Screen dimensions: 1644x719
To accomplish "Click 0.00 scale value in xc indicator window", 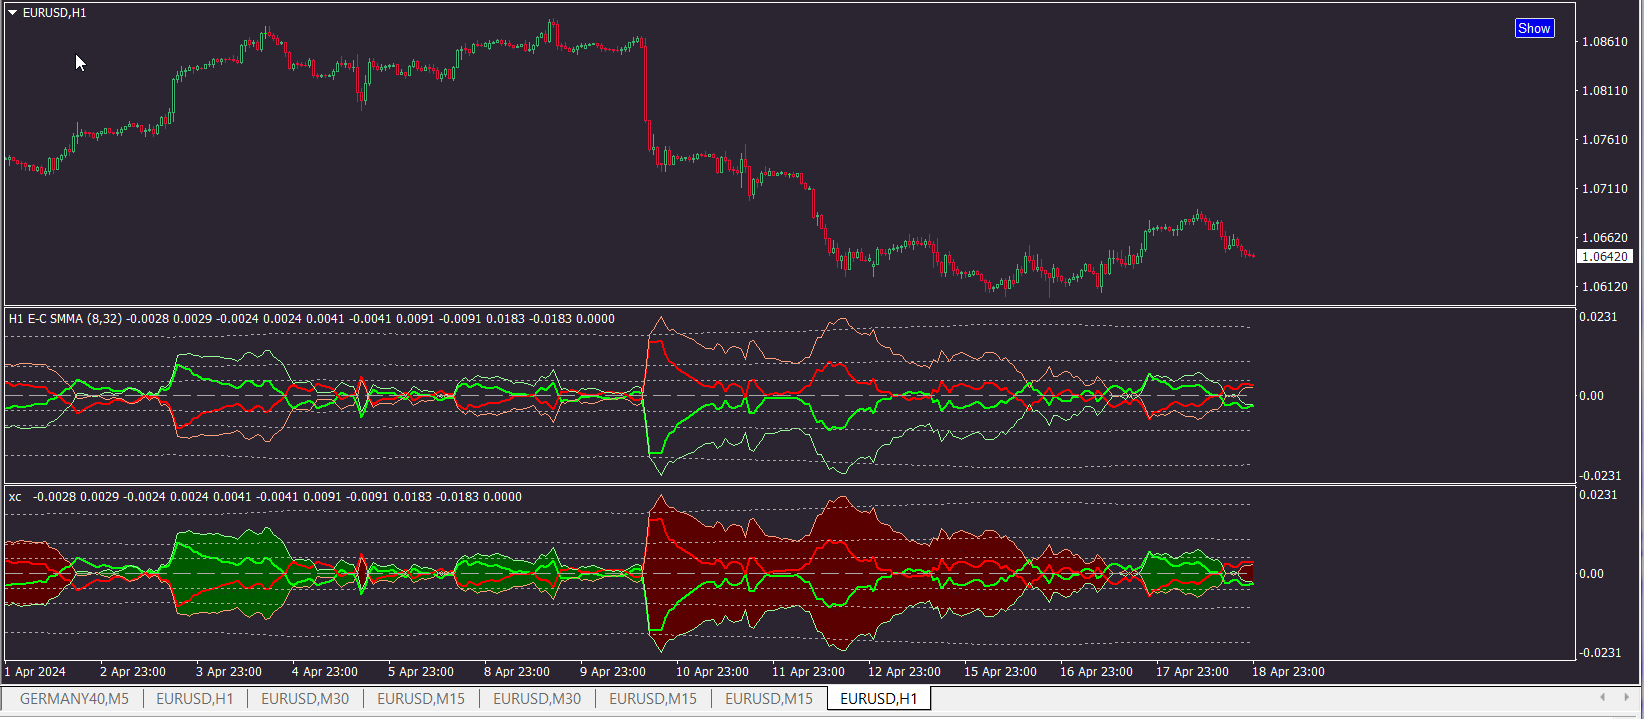I will (x=1591, y=574).
